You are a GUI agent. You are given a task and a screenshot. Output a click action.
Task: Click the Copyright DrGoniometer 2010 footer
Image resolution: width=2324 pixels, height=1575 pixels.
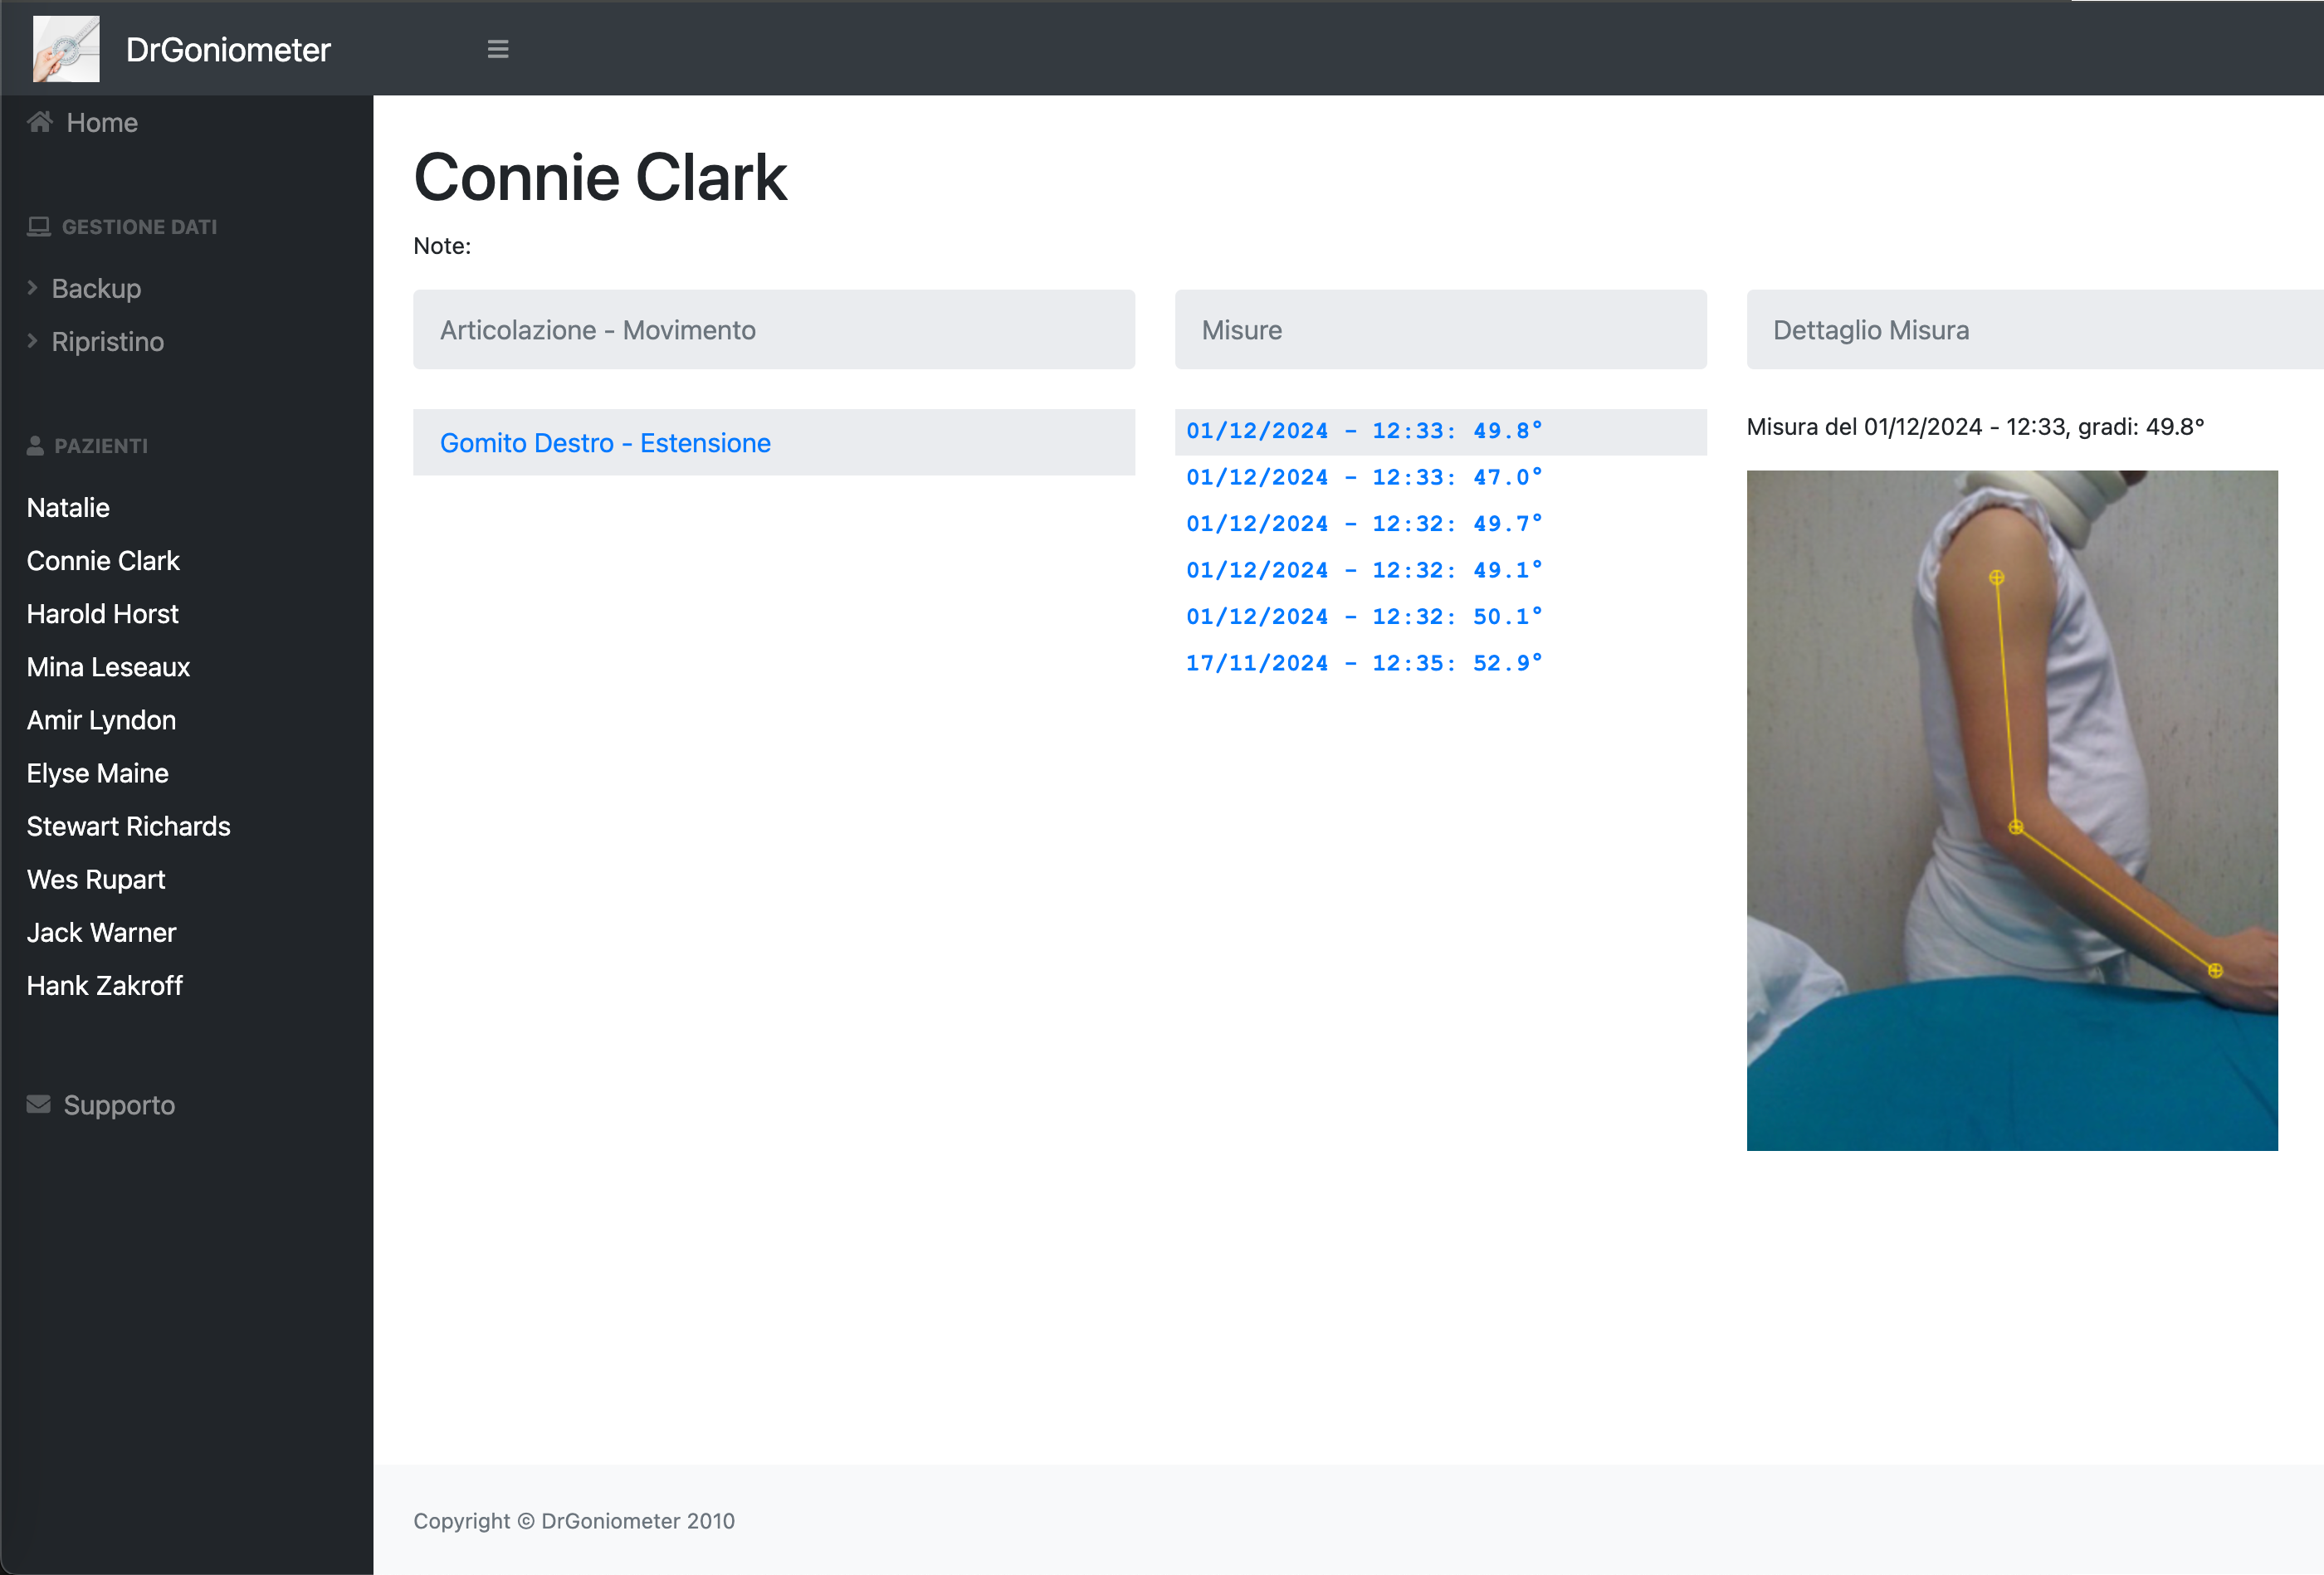(573, 1520)
